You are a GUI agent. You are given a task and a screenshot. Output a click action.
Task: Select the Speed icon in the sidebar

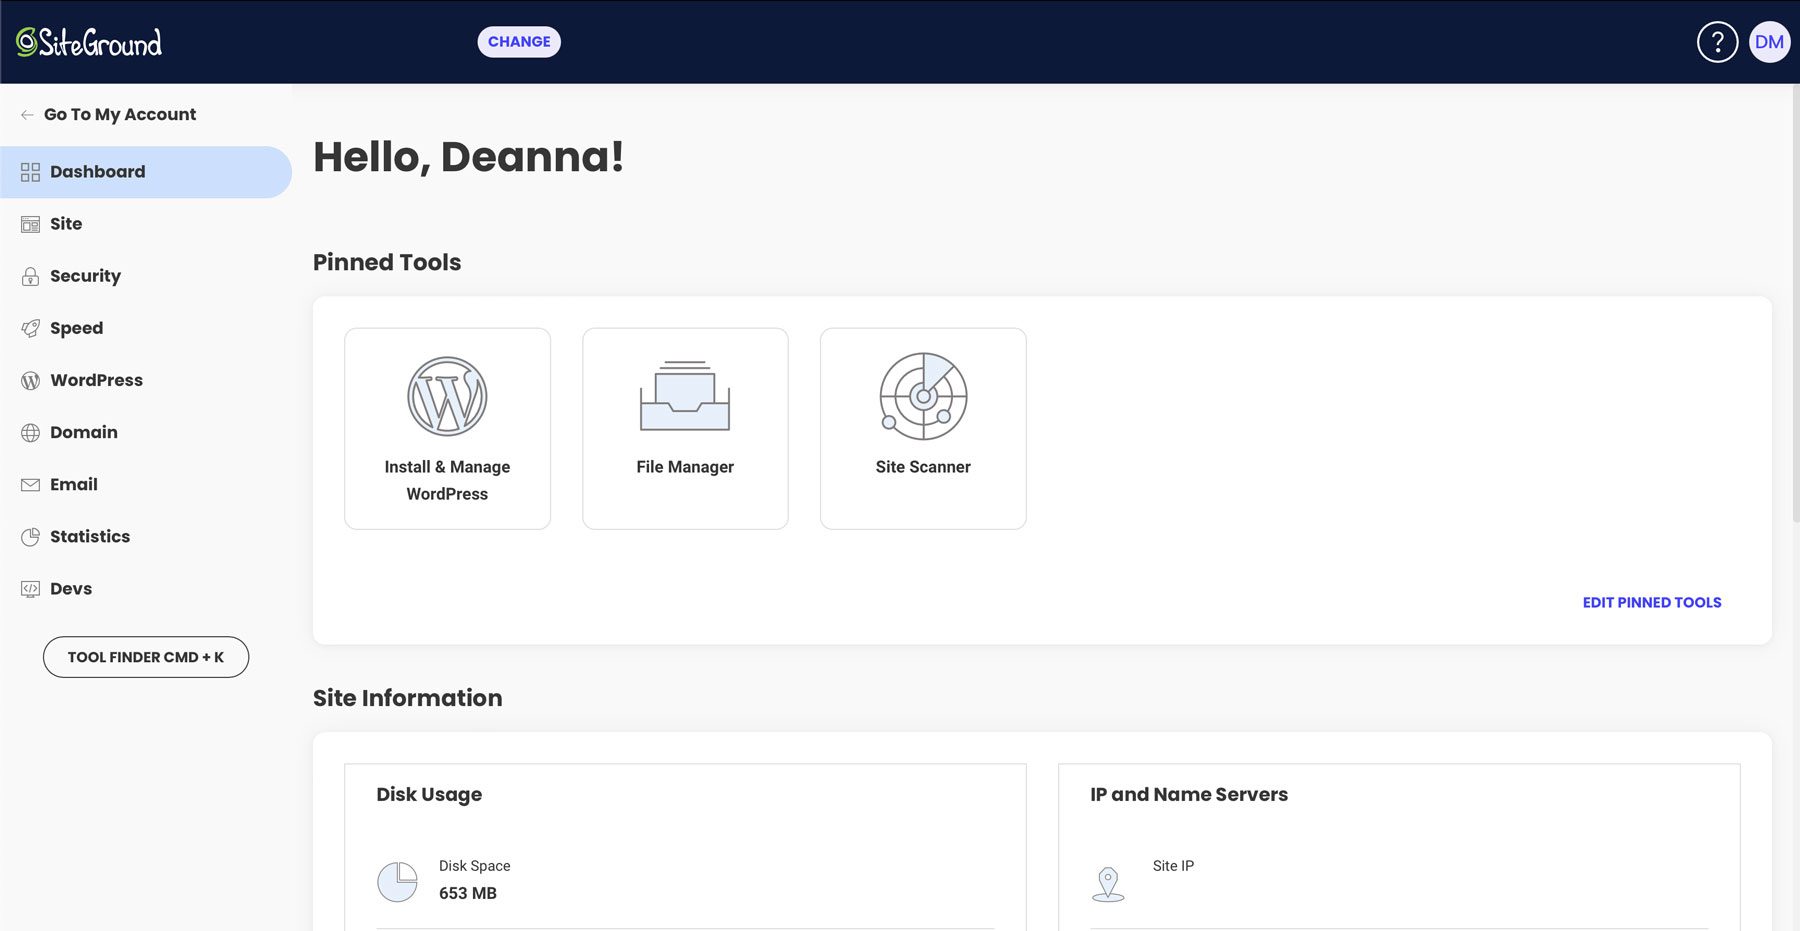[30, 328]
